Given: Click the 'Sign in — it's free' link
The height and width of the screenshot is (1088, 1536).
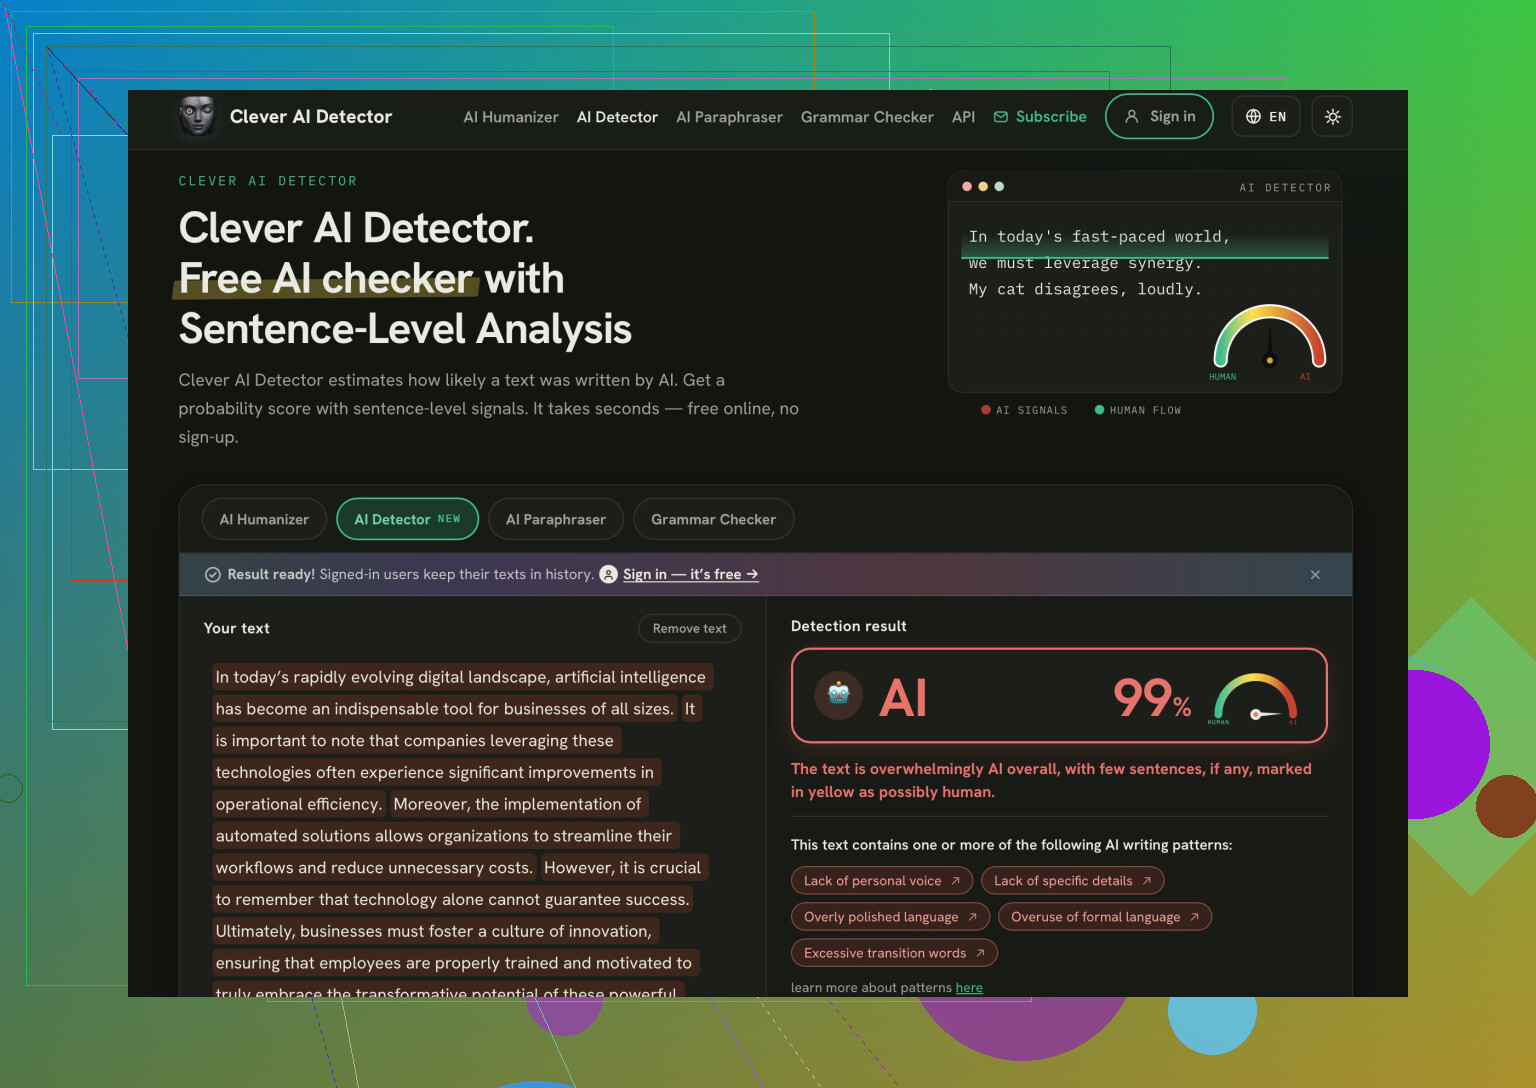Looking at the screenshot, I should click(690, 575).
